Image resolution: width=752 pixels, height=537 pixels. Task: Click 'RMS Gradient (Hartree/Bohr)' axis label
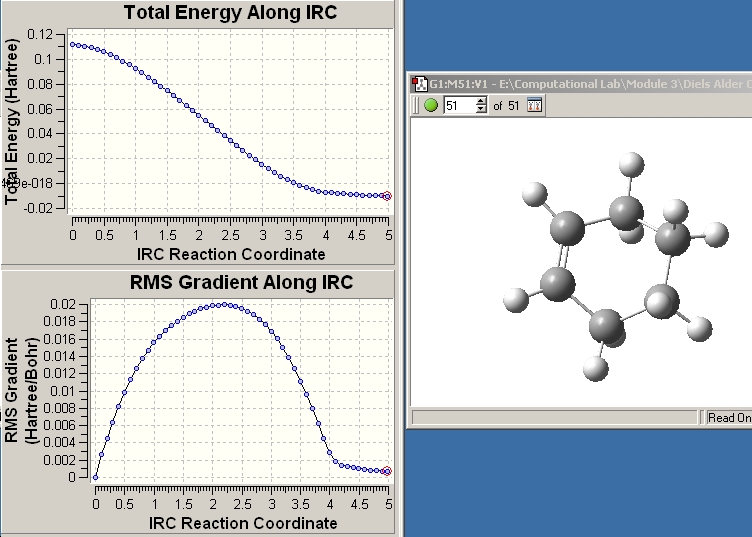(x=21, y=390)
